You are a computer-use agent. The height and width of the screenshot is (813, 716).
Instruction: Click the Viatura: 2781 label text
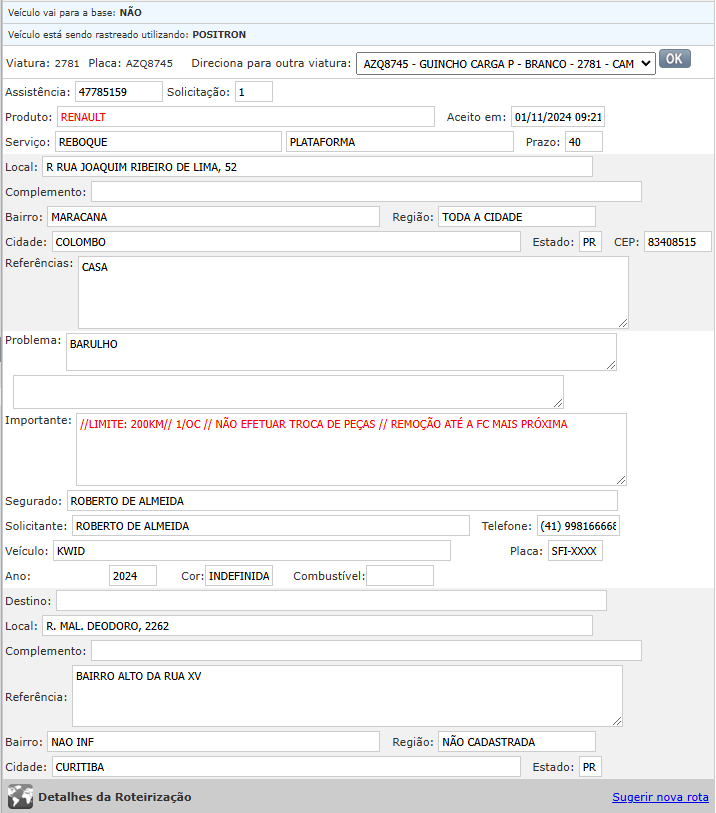(x=43, y=63)
